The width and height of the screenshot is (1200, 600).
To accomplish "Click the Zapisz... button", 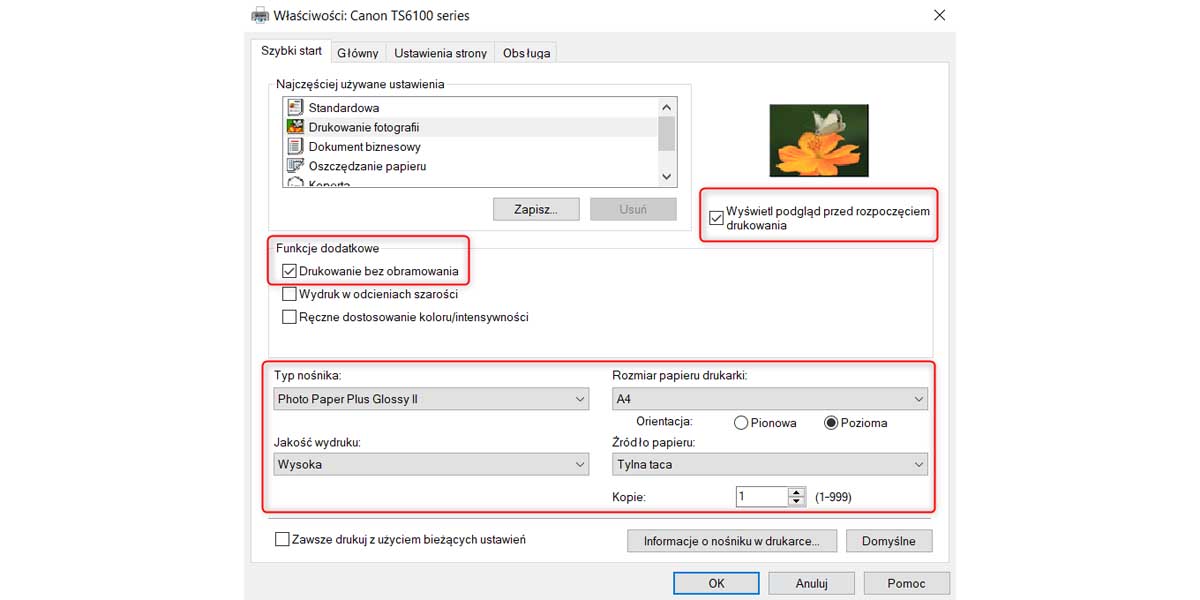I will (x=538, y=210).
